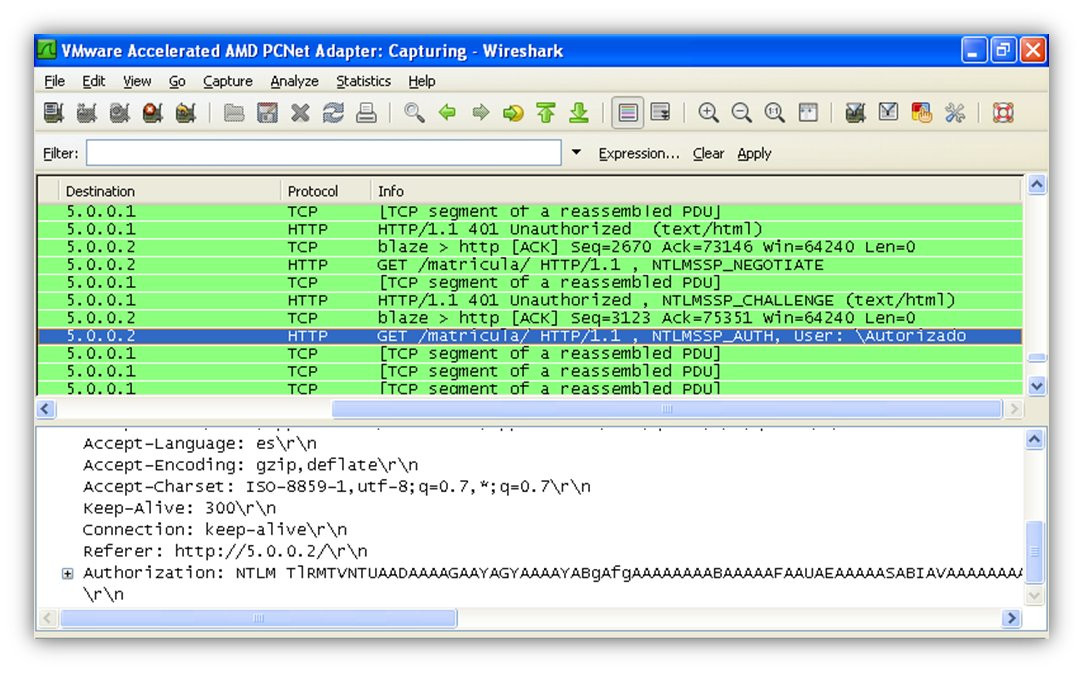Select the Keep-Alive: 300 line

point(180,508)
